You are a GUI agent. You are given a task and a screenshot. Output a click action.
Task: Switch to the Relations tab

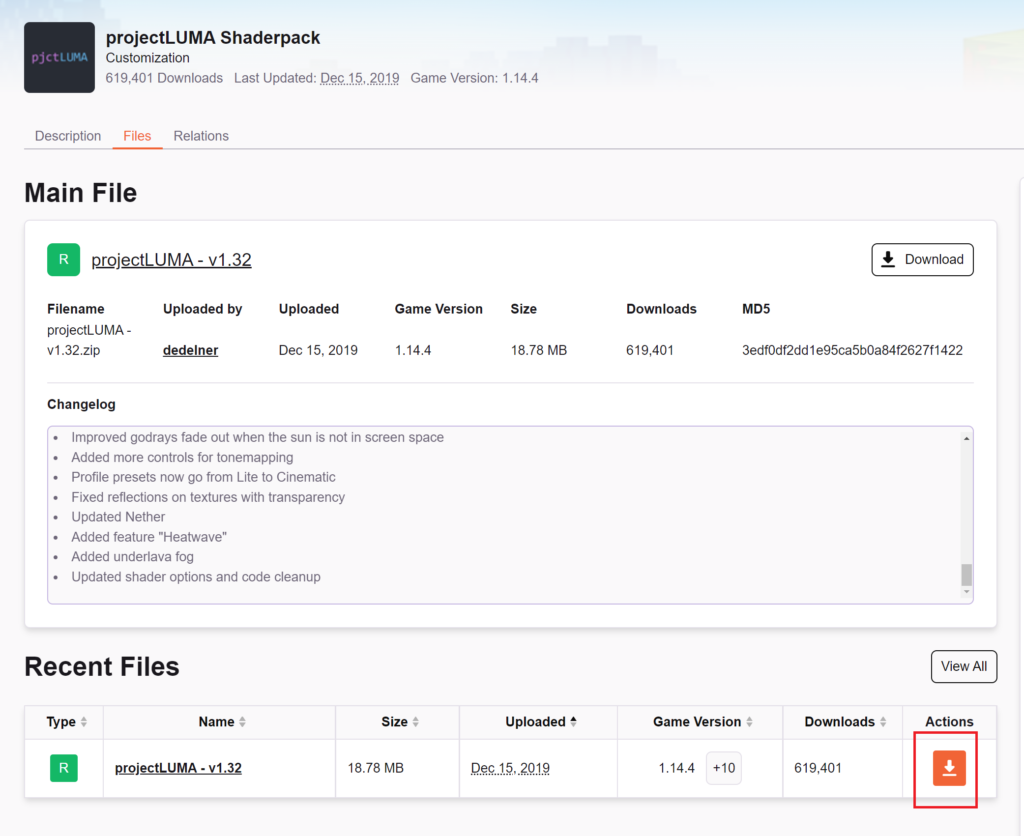[x=201, y=136]
